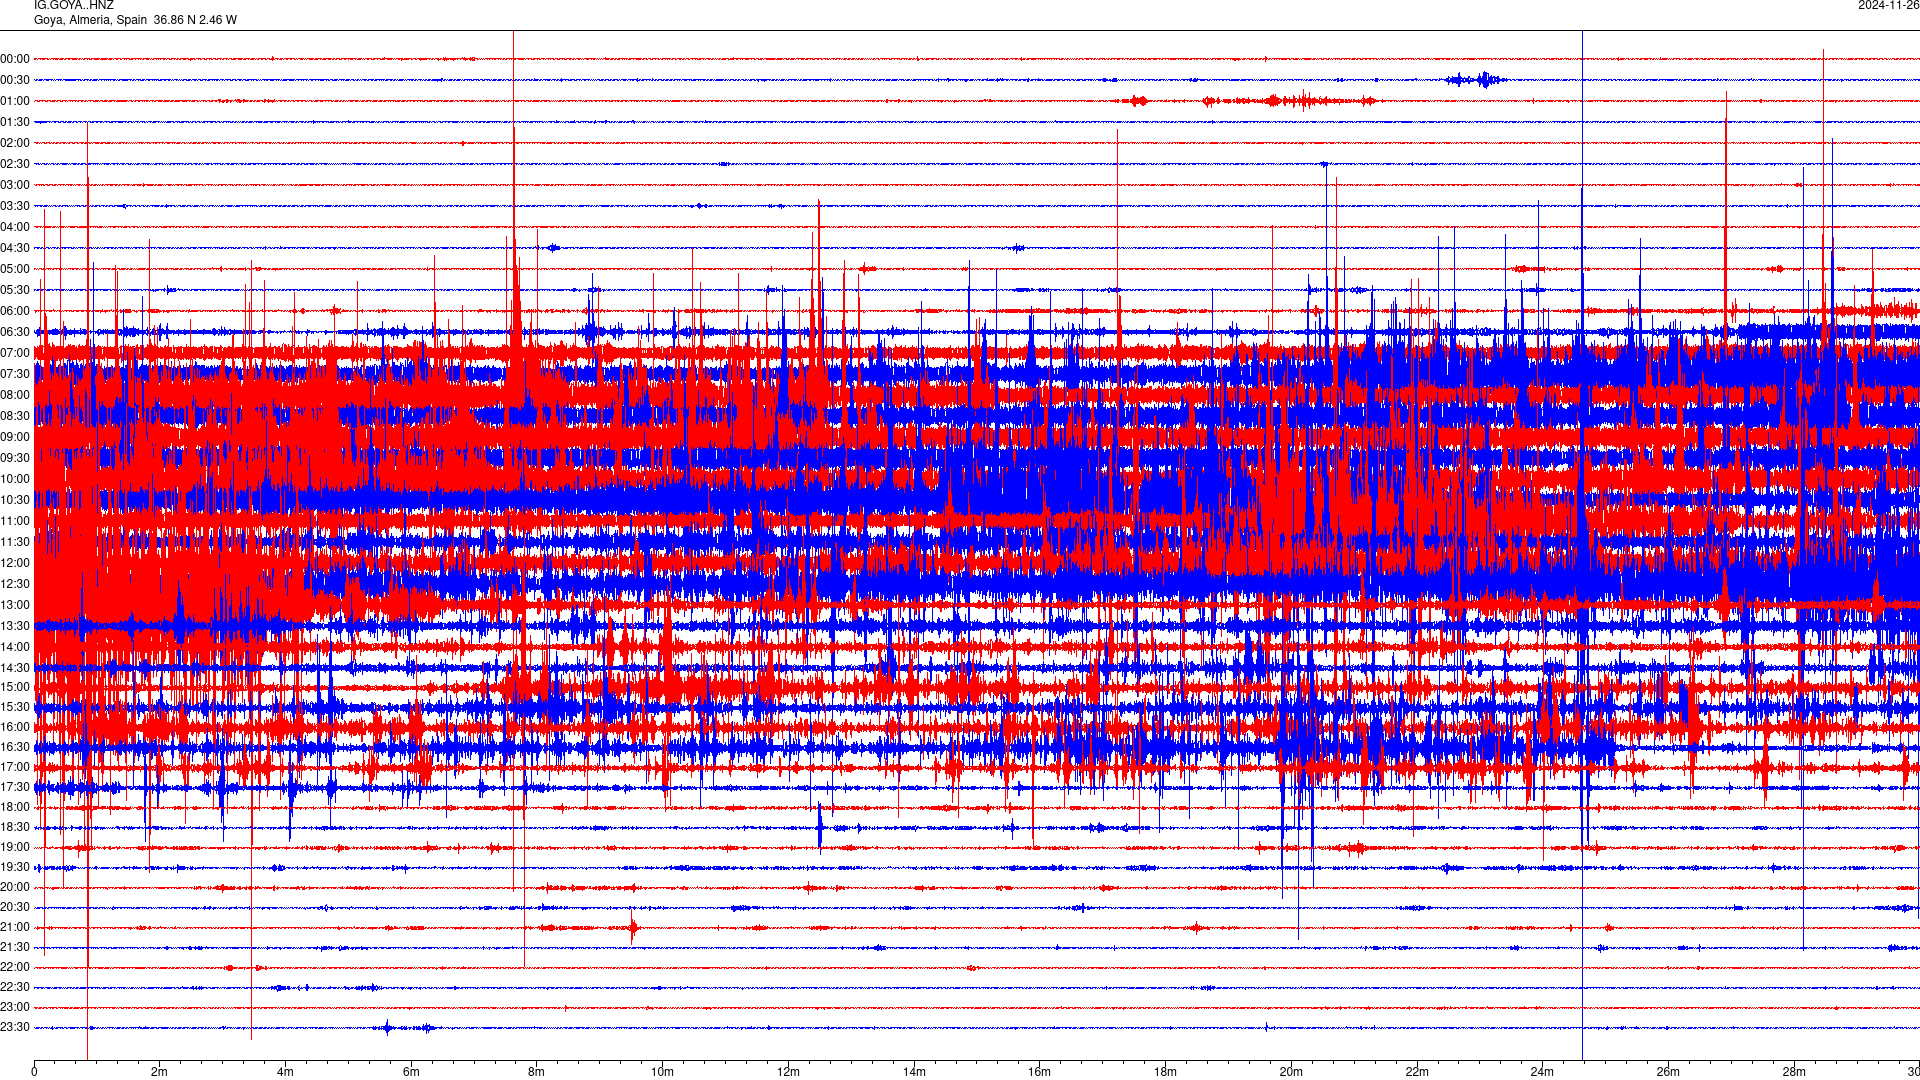Select the 03:00 time row label
The height and width of the screenshot is (1080, 1920).
tap(15, 185)
